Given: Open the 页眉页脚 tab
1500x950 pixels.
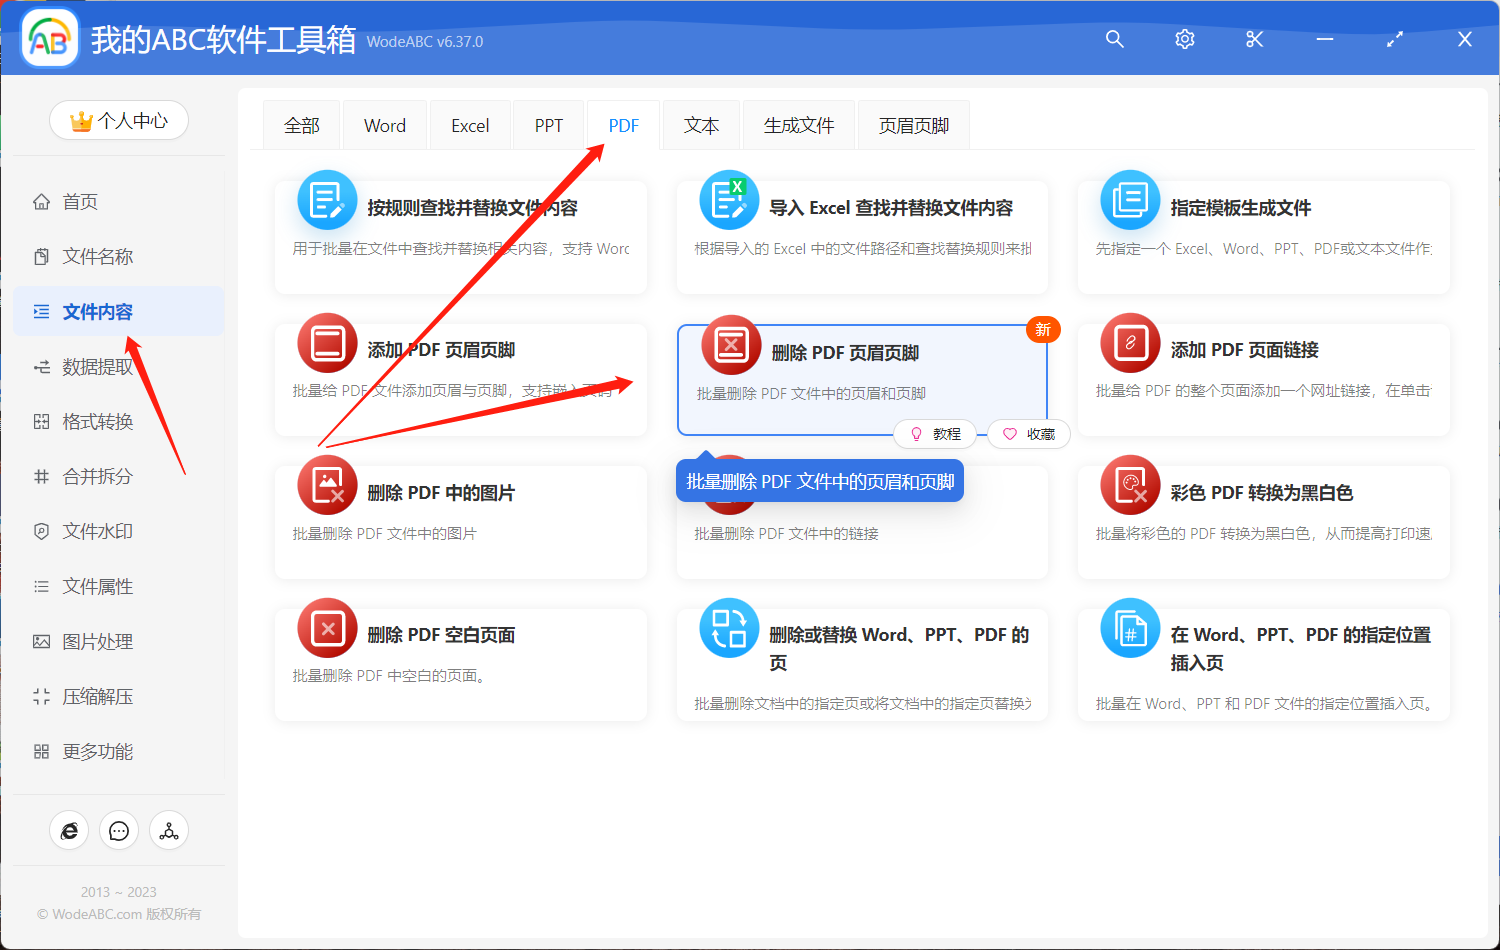Looking at the screenshot, I should 912,124.
